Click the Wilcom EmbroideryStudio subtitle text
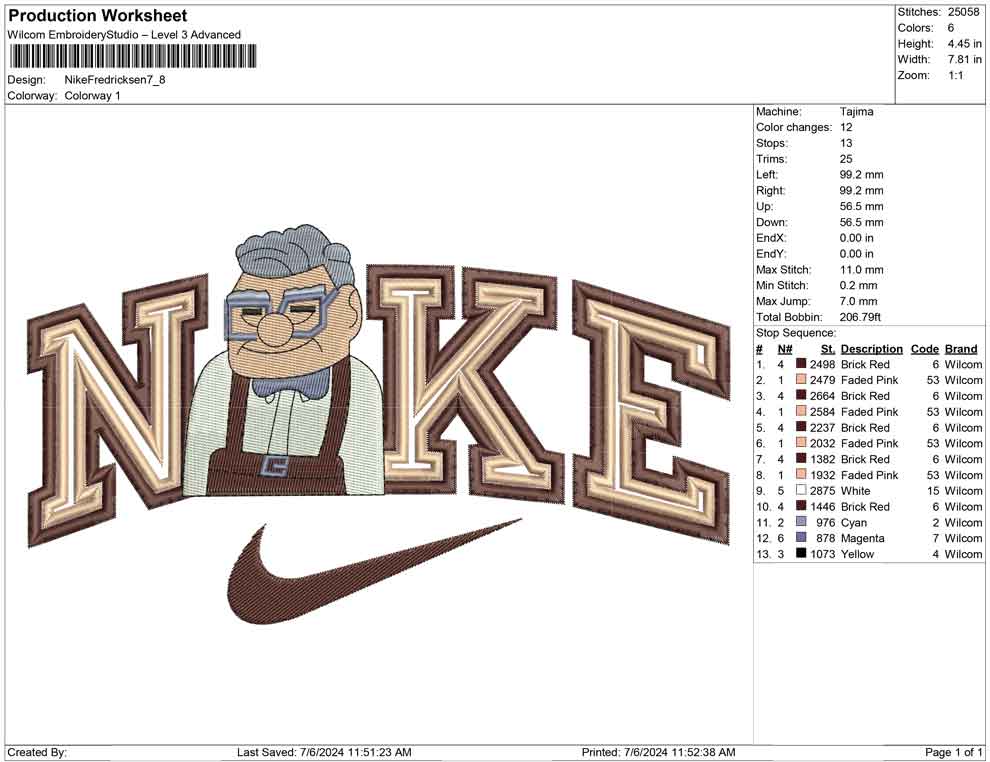 click(x=124, y=35)
